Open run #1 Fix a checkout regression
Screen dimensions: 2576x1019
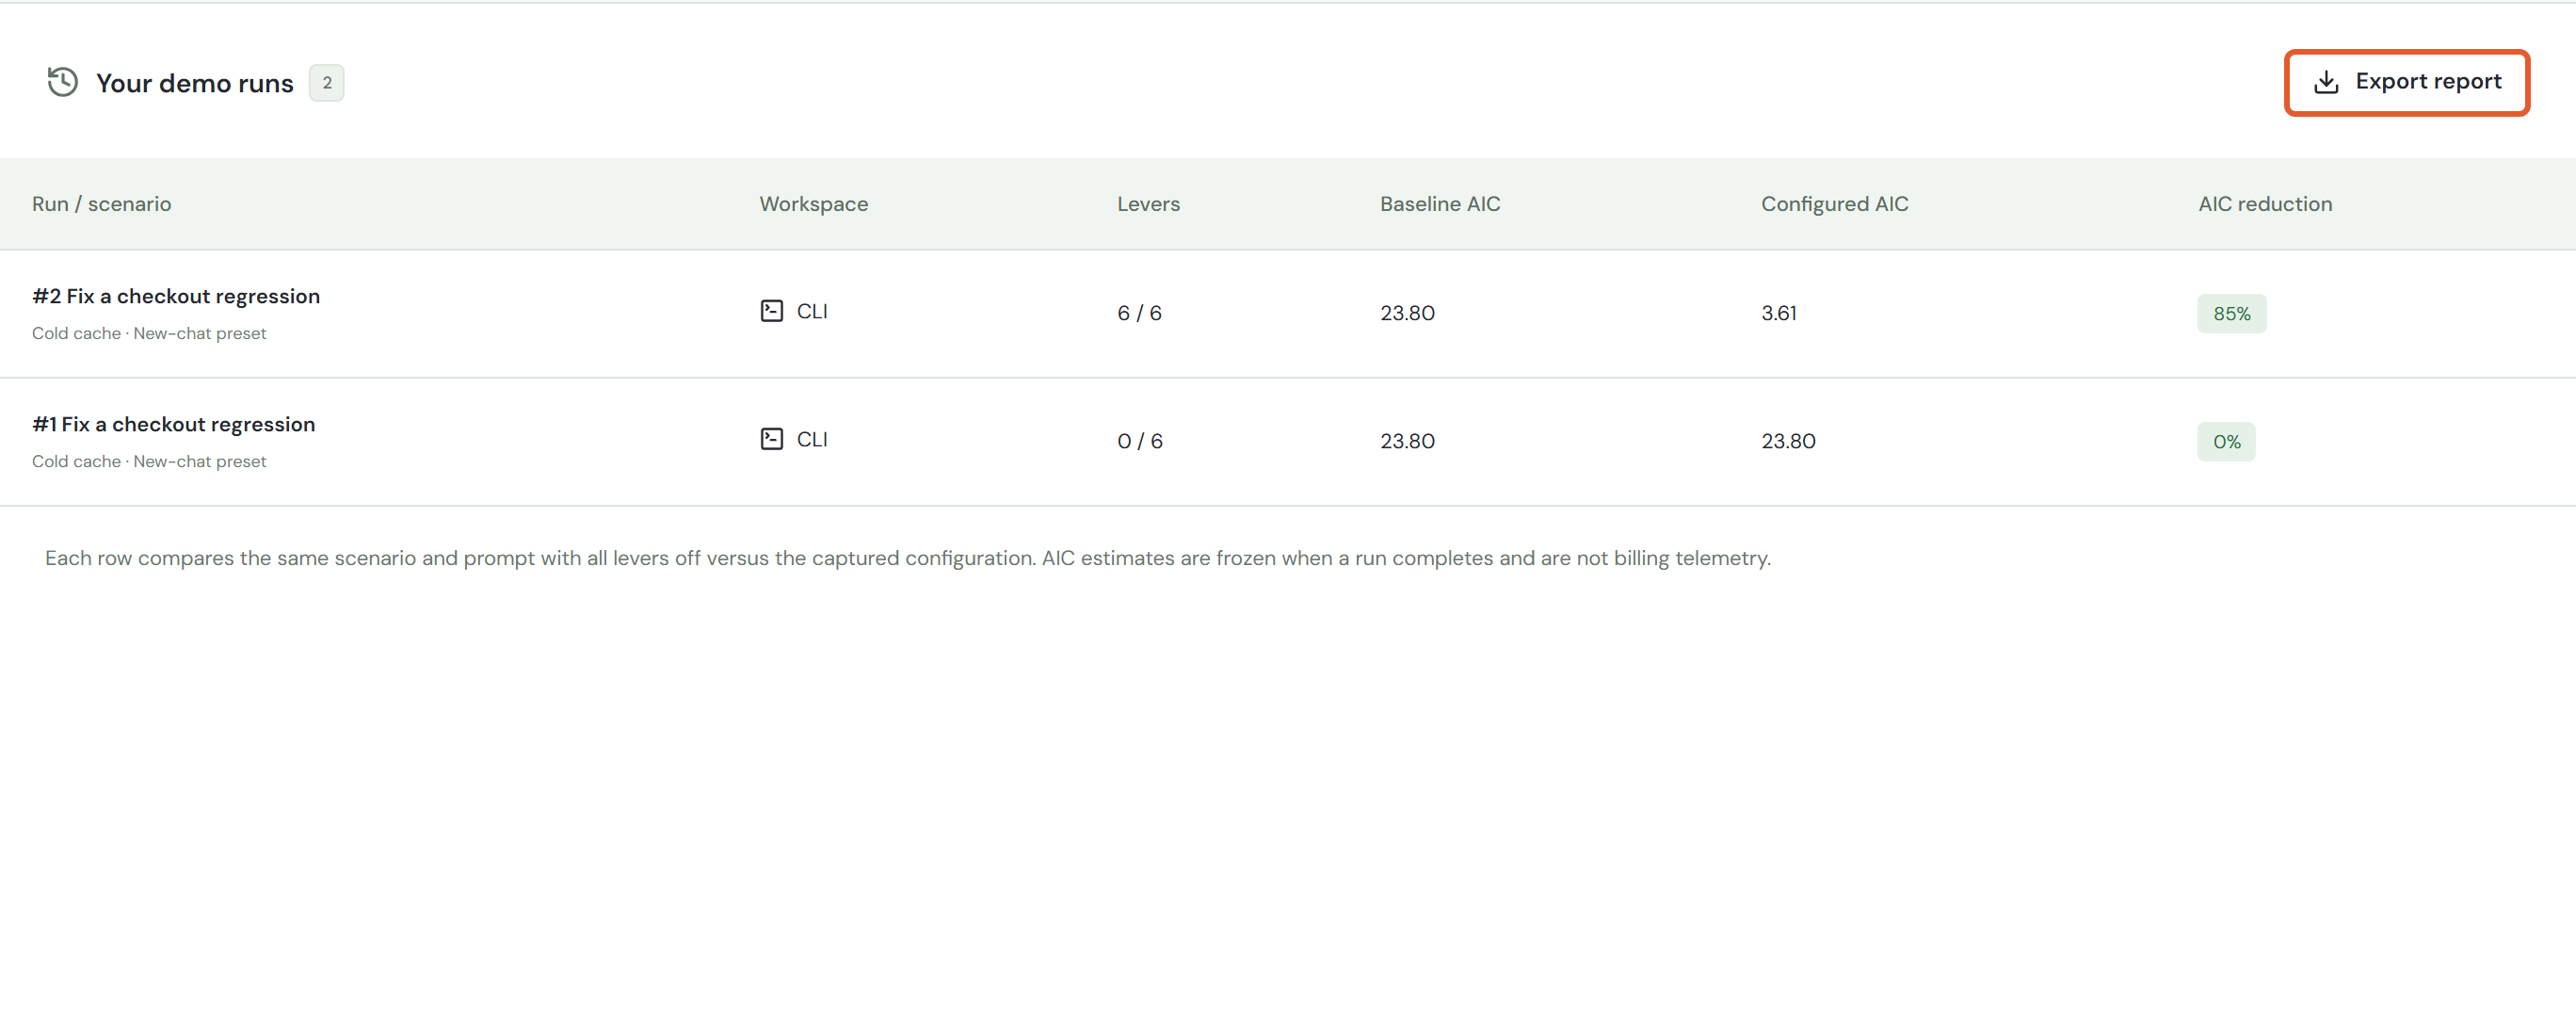tap(173, 425)
